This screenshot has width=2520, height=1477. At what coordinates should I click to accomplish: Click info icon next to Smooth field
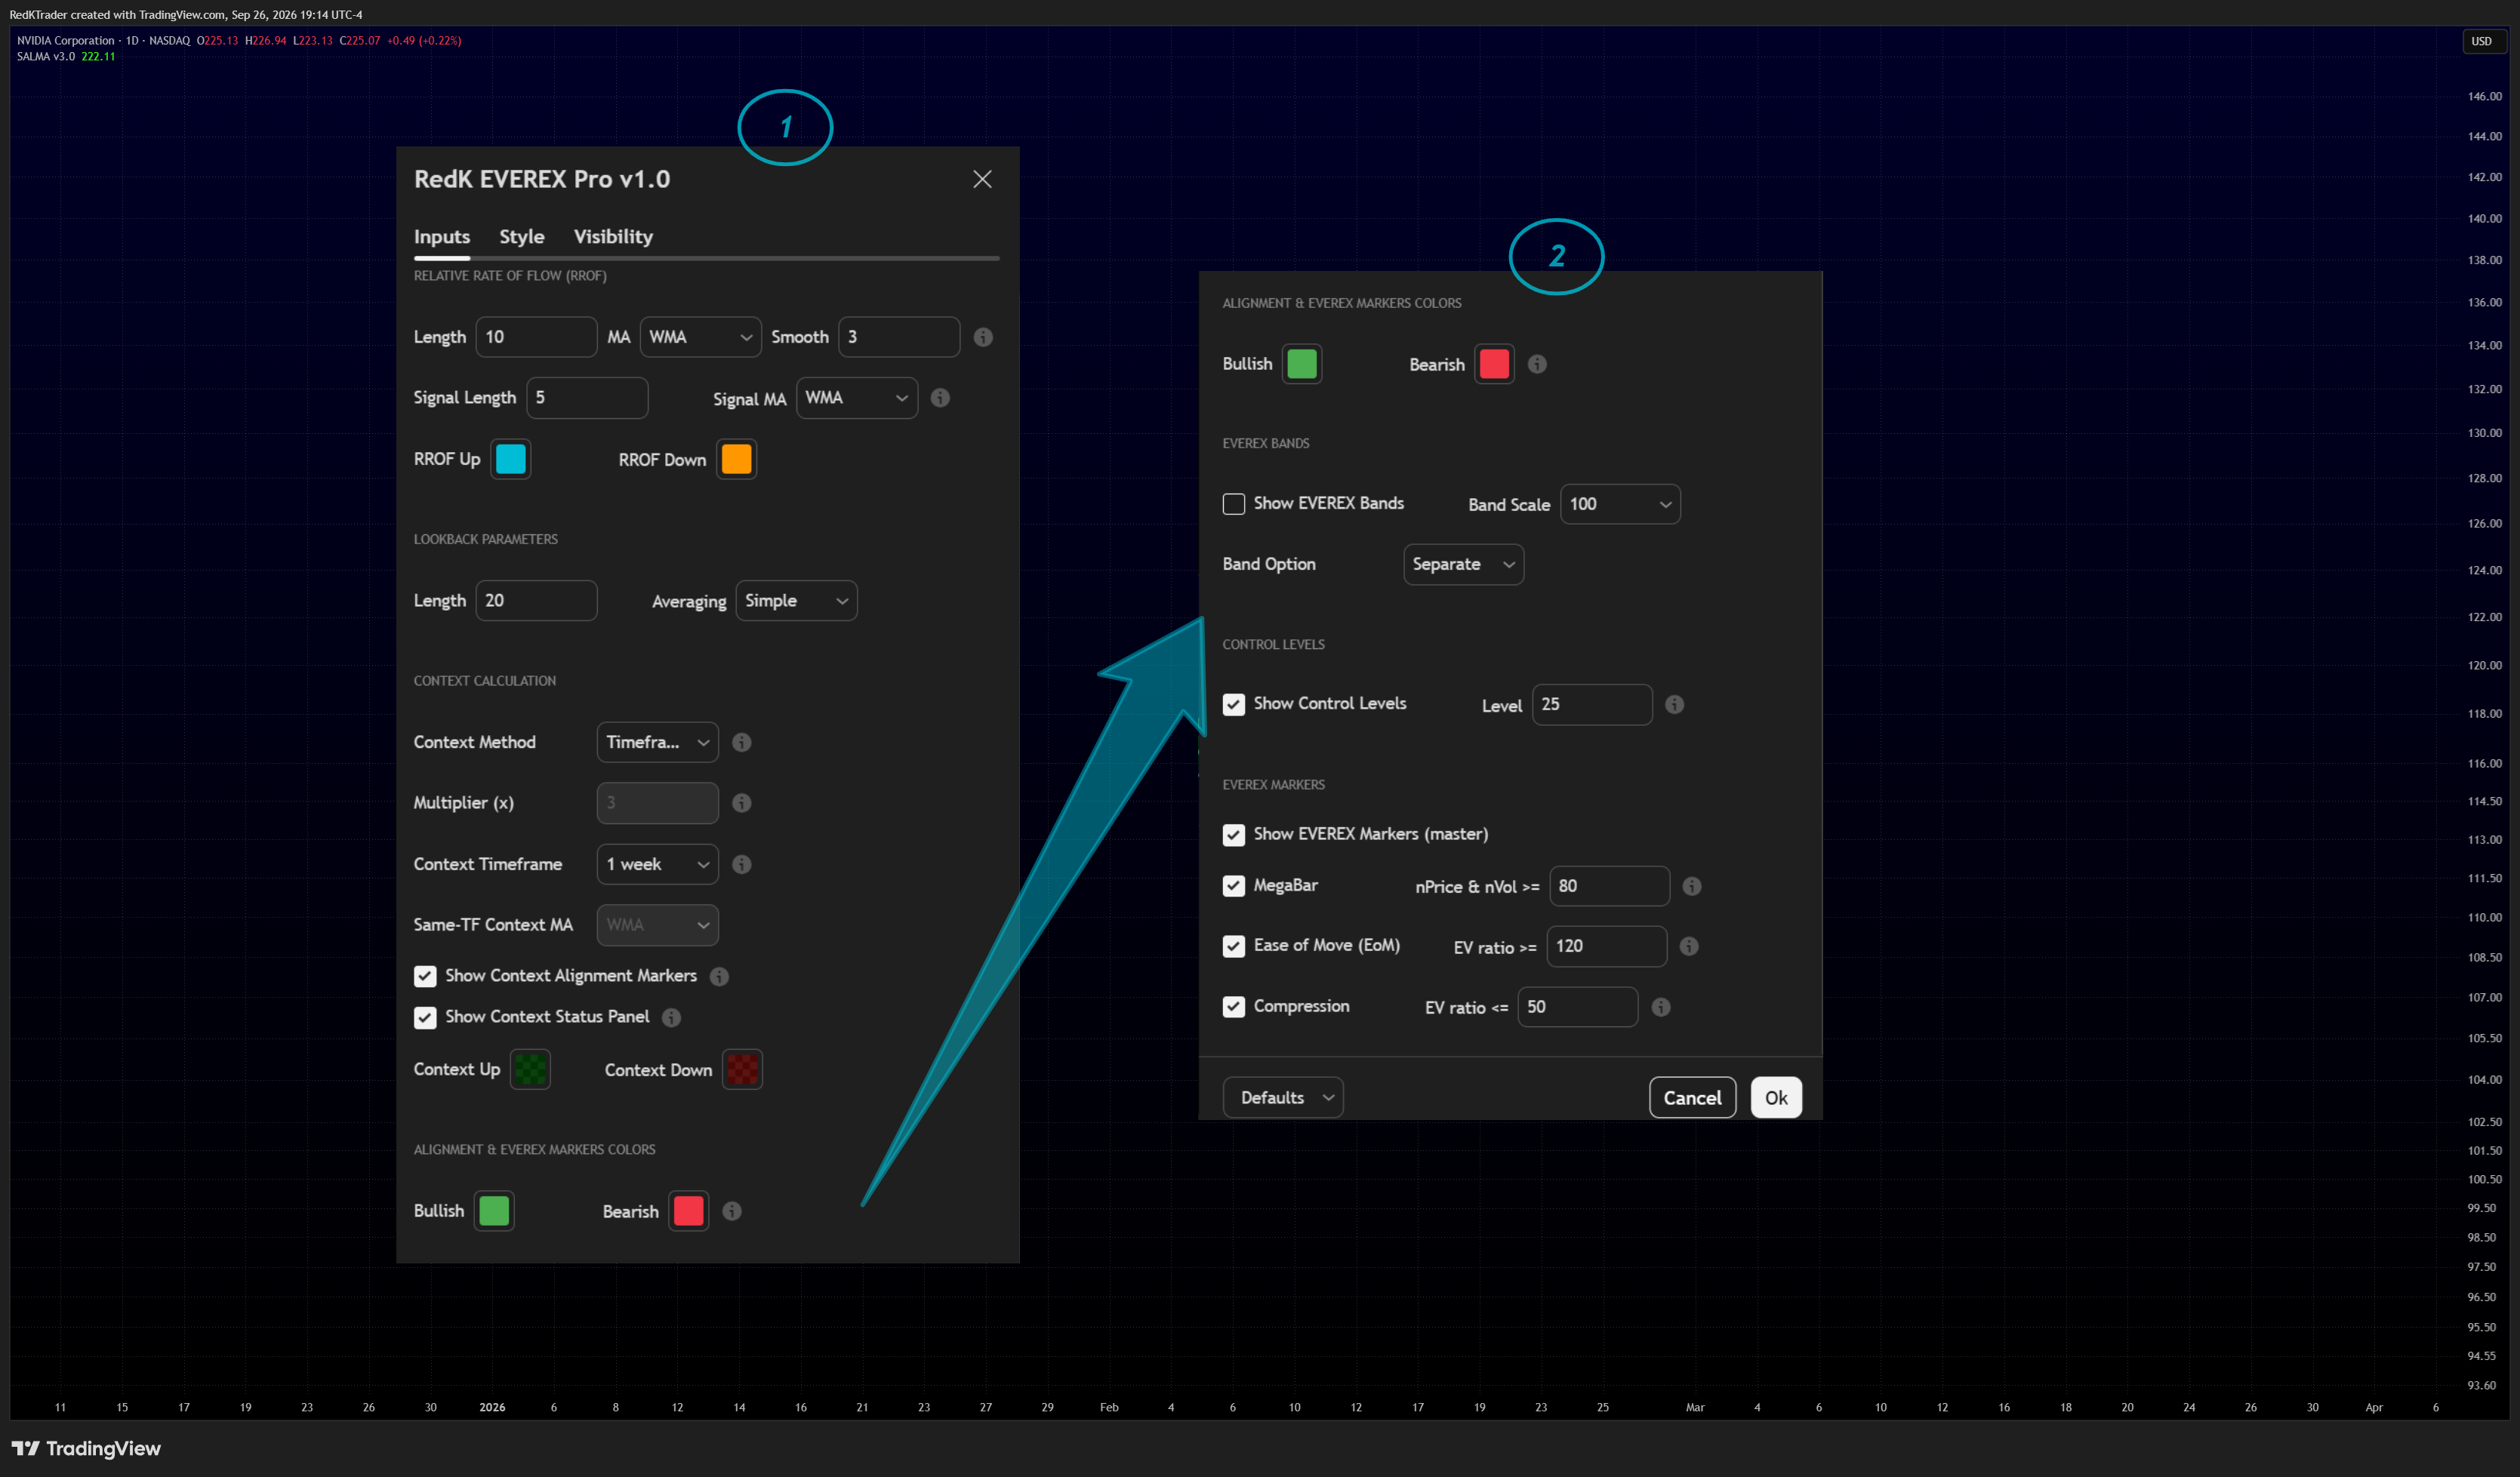983,337
